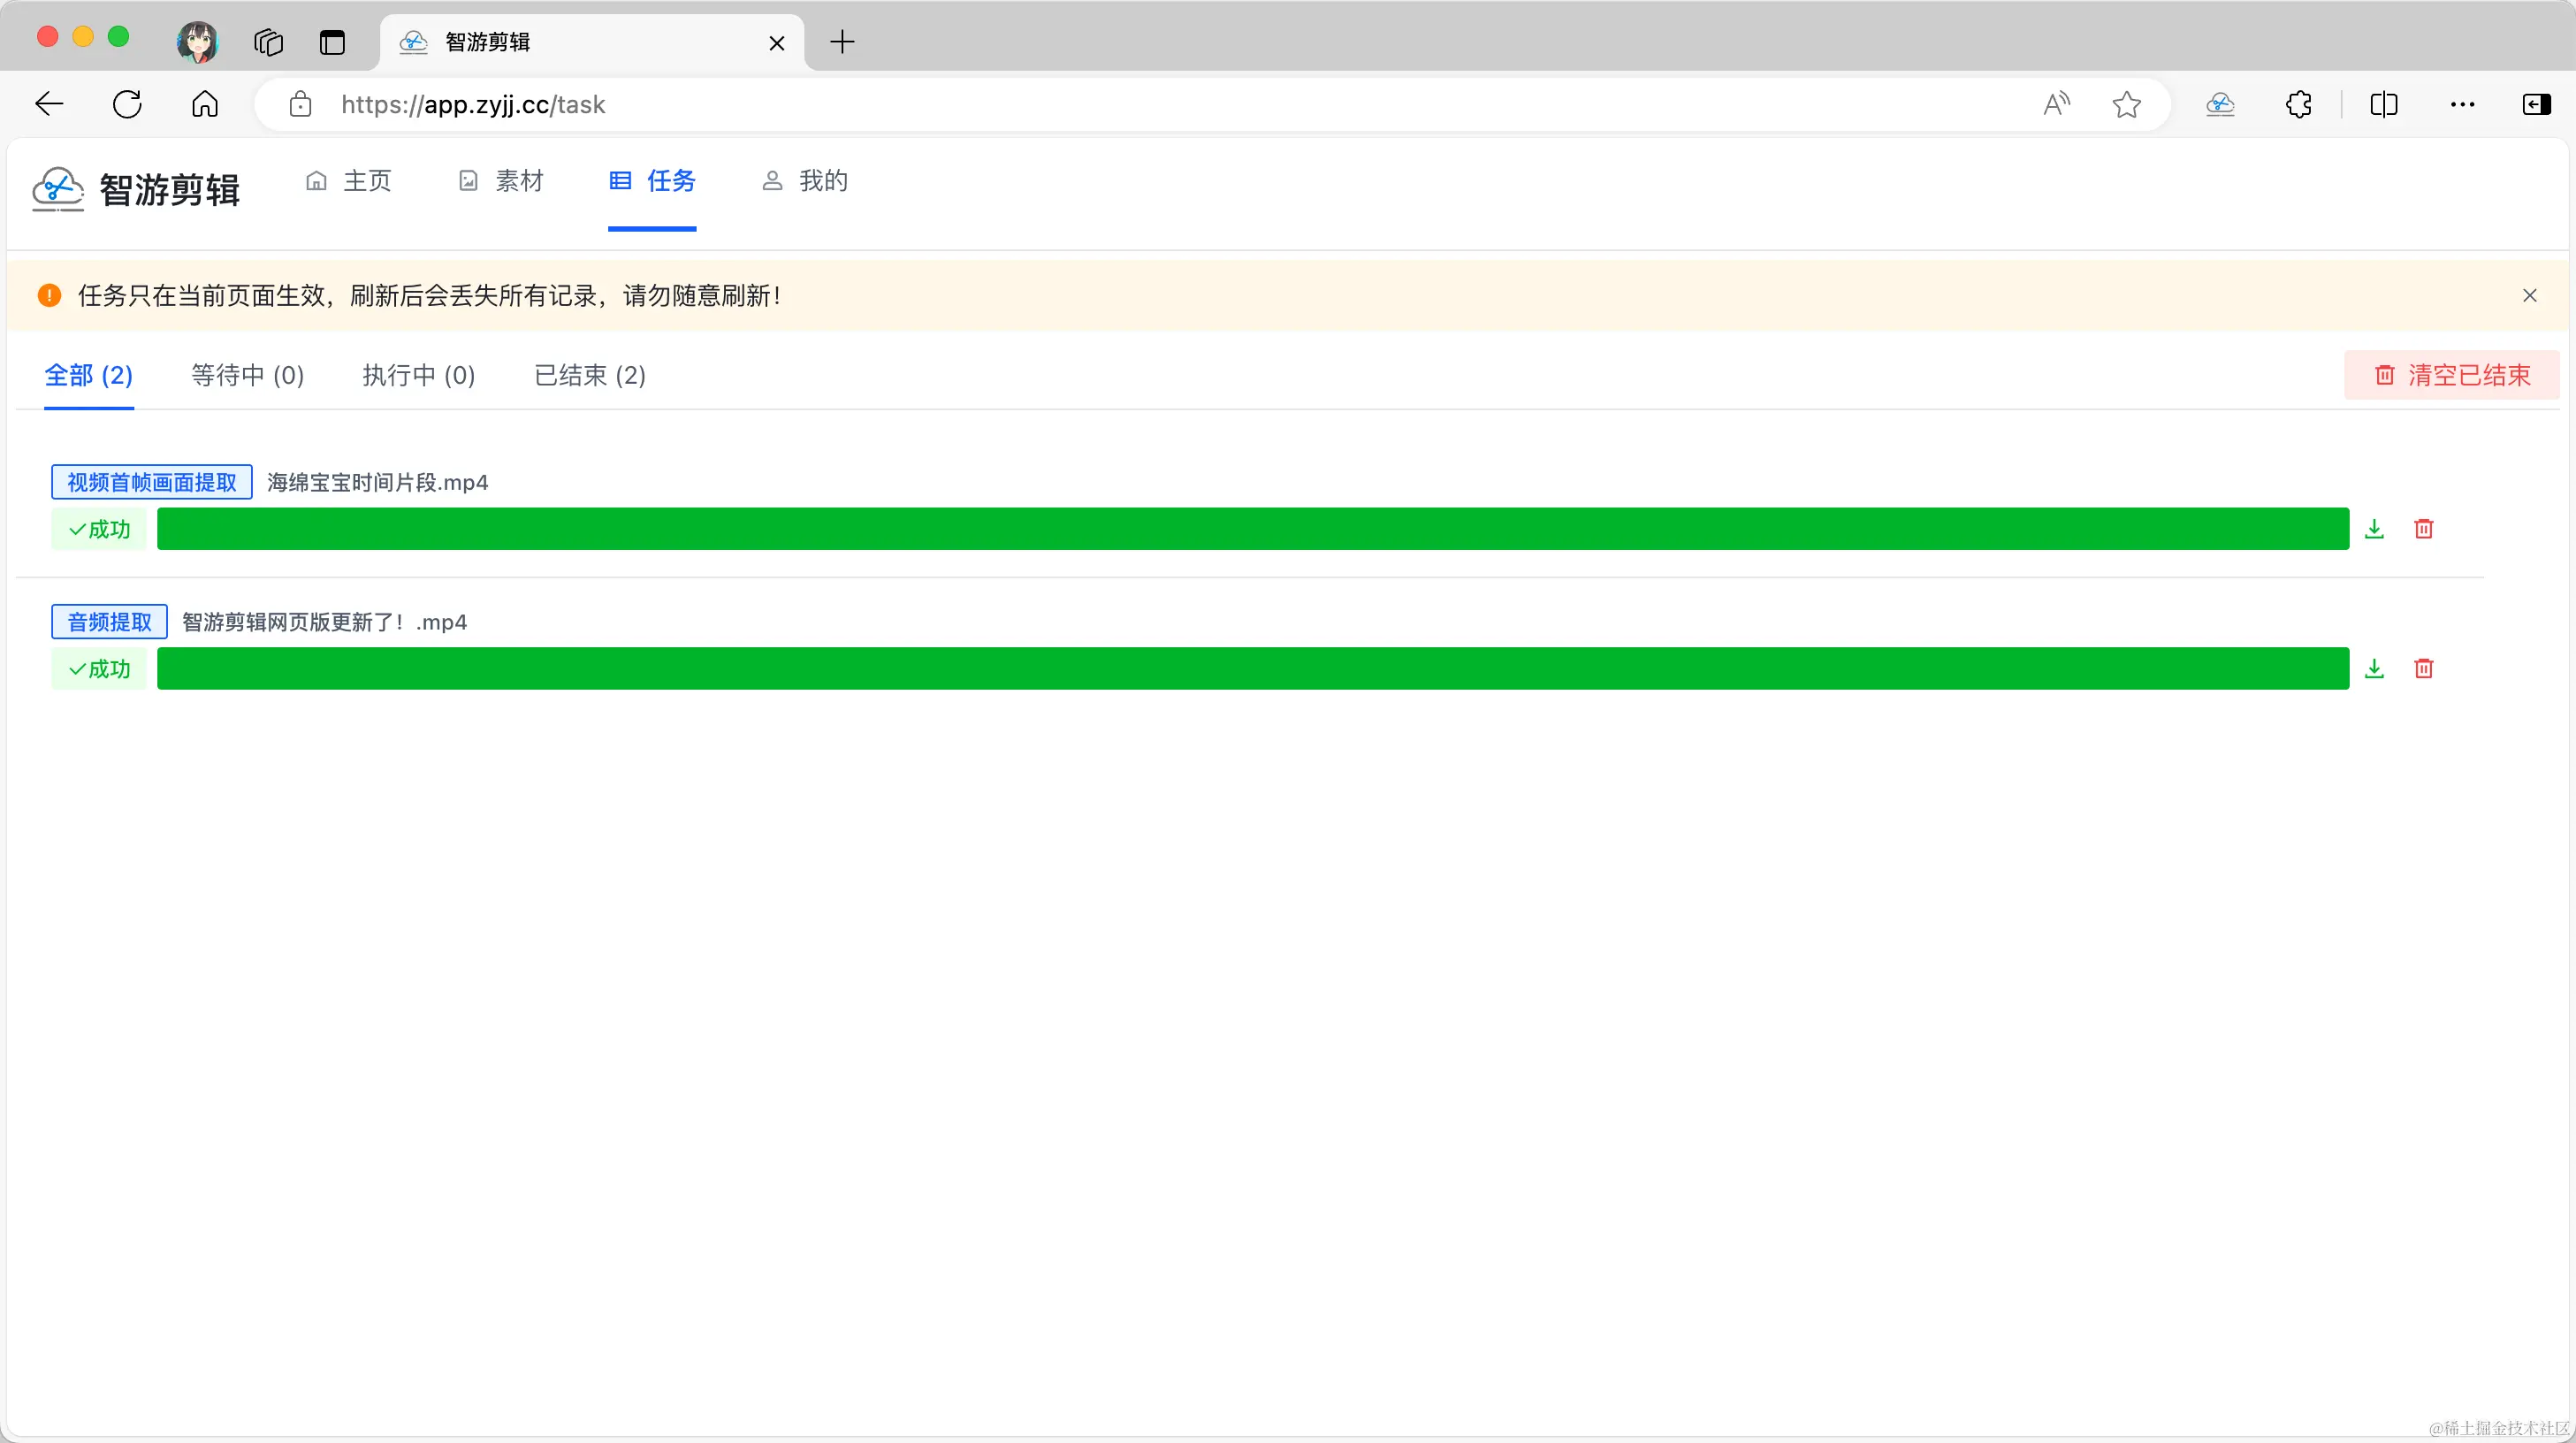The height and width of the screenshot is (1443, 2576).
Task: Go to the 我的 profile page
Action: 805,181
